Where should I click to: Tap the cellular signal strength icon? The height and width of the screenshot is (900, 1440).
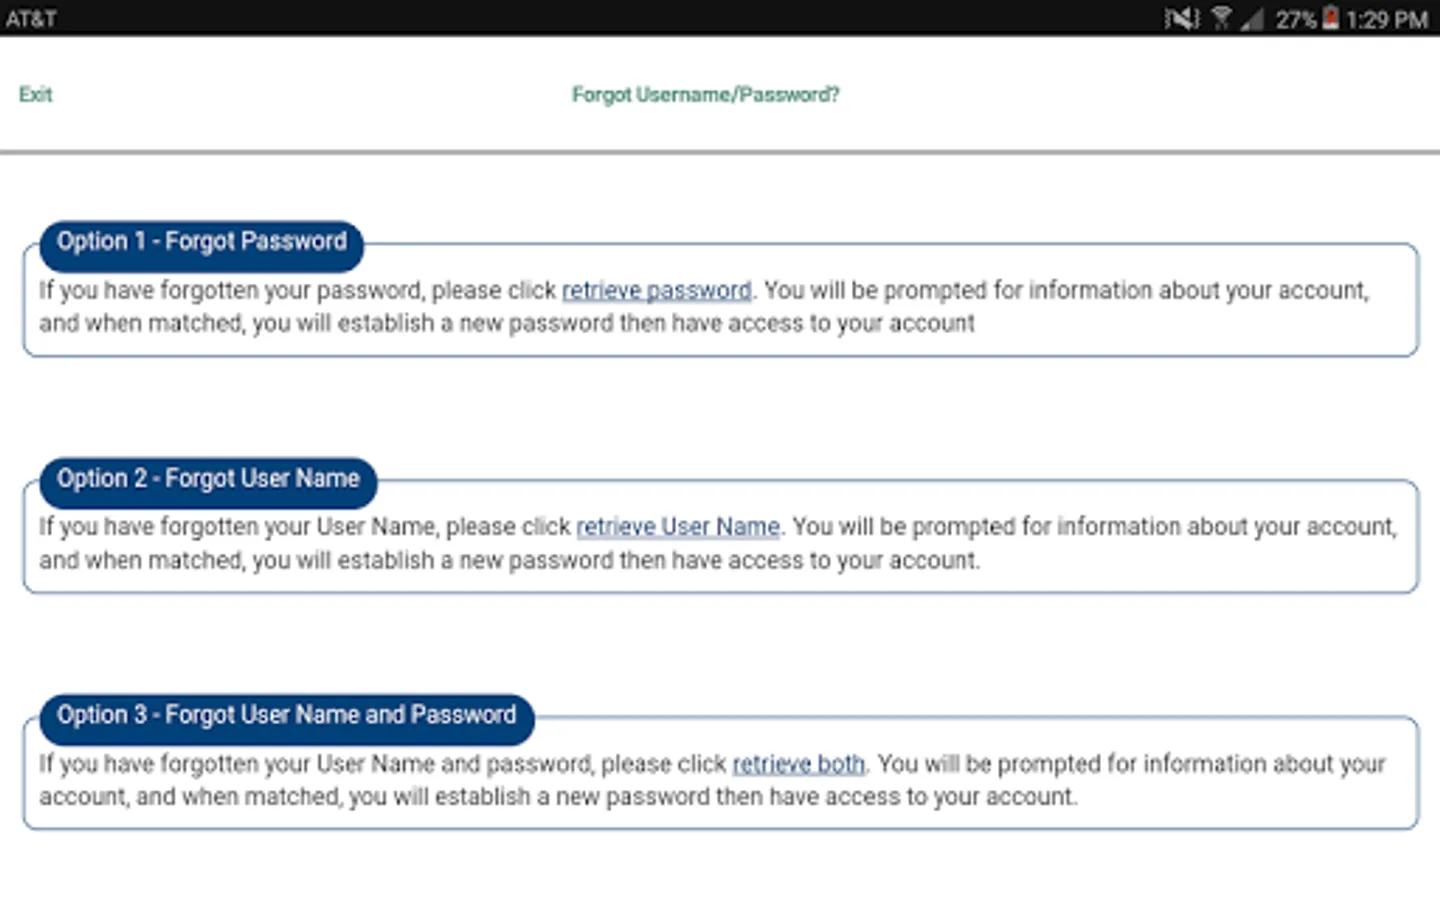pos(1251,18)
